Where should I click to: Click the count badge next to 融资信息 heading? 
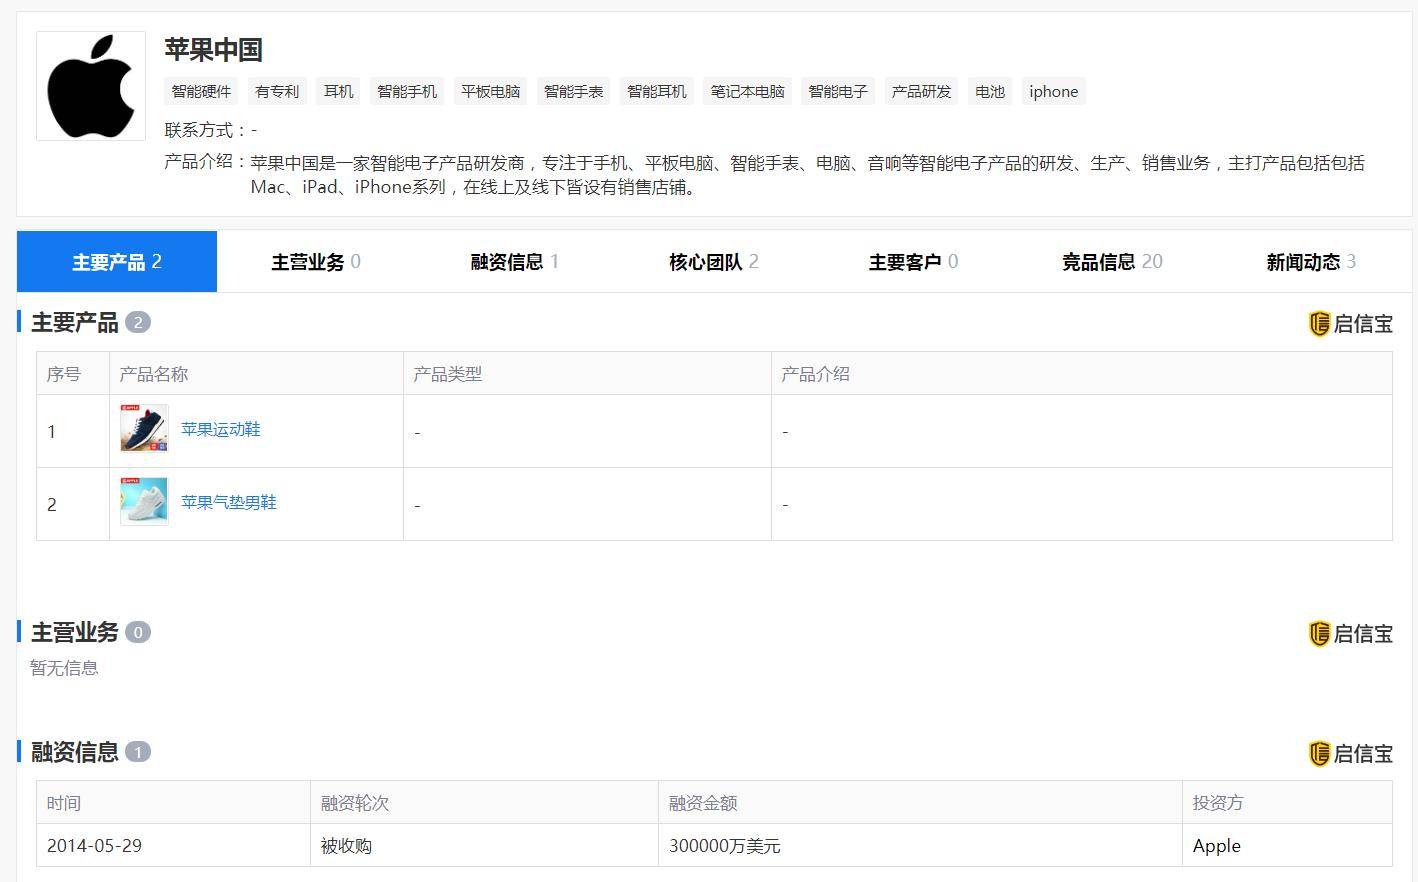137,752
